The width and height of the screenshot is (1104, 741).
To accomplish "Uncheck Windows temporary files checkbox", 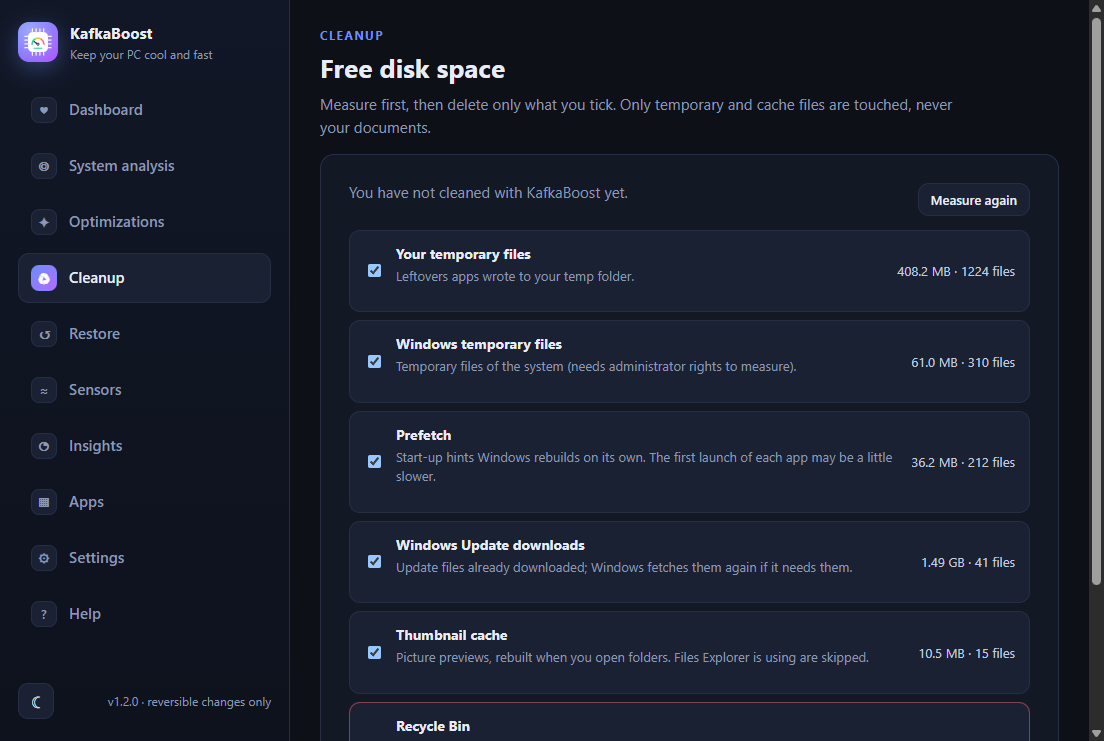I will coord(375,361).
